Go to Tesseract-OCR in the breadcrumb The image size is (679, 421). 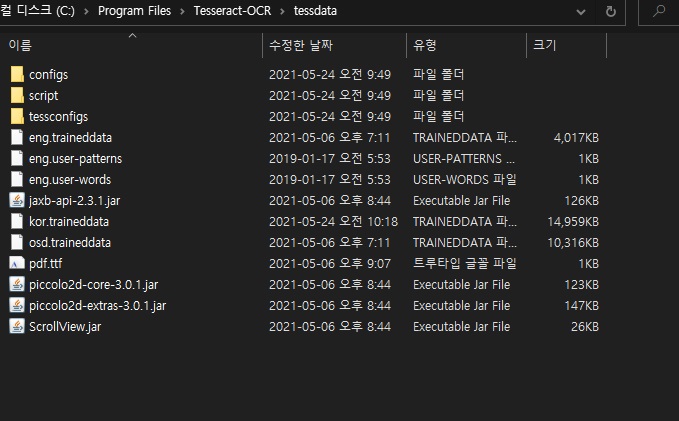click(232, 11)
